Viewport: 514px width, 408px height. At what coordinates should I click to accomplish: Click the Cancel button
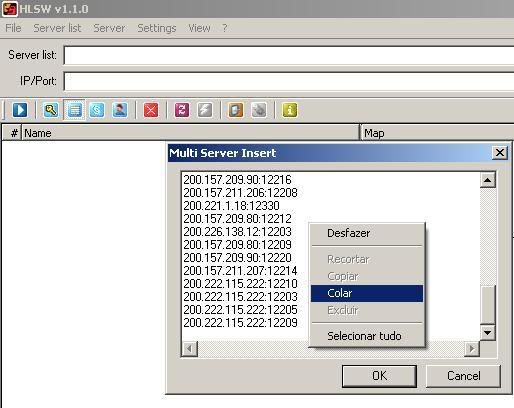pyautogui.click(x=464, y=376)
